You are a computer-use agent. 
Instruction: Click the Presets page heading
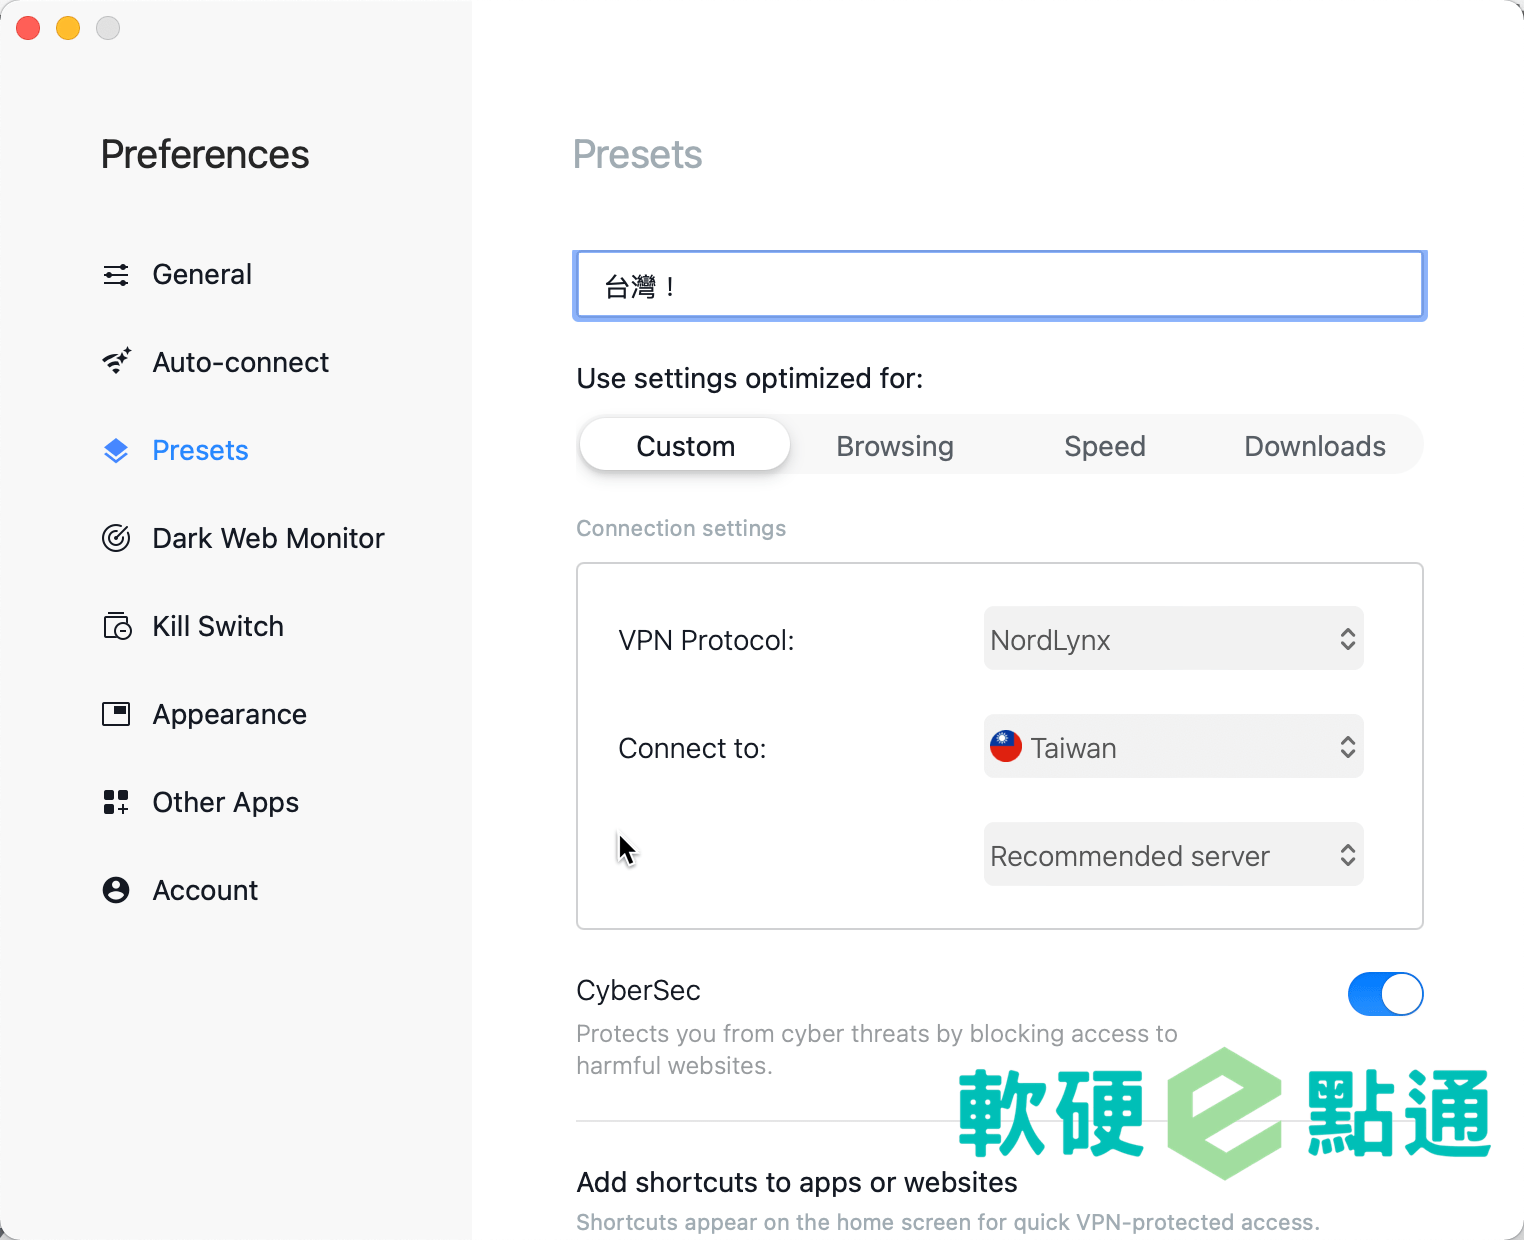pyautogui.click(x=638, y=155)
